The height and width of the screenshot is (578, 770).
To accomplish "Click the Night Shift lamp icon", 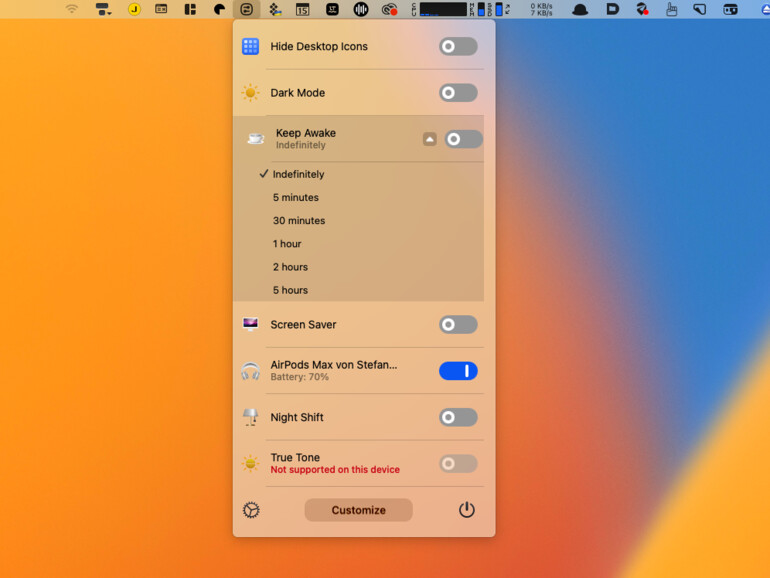I will (x=250, y=417).
